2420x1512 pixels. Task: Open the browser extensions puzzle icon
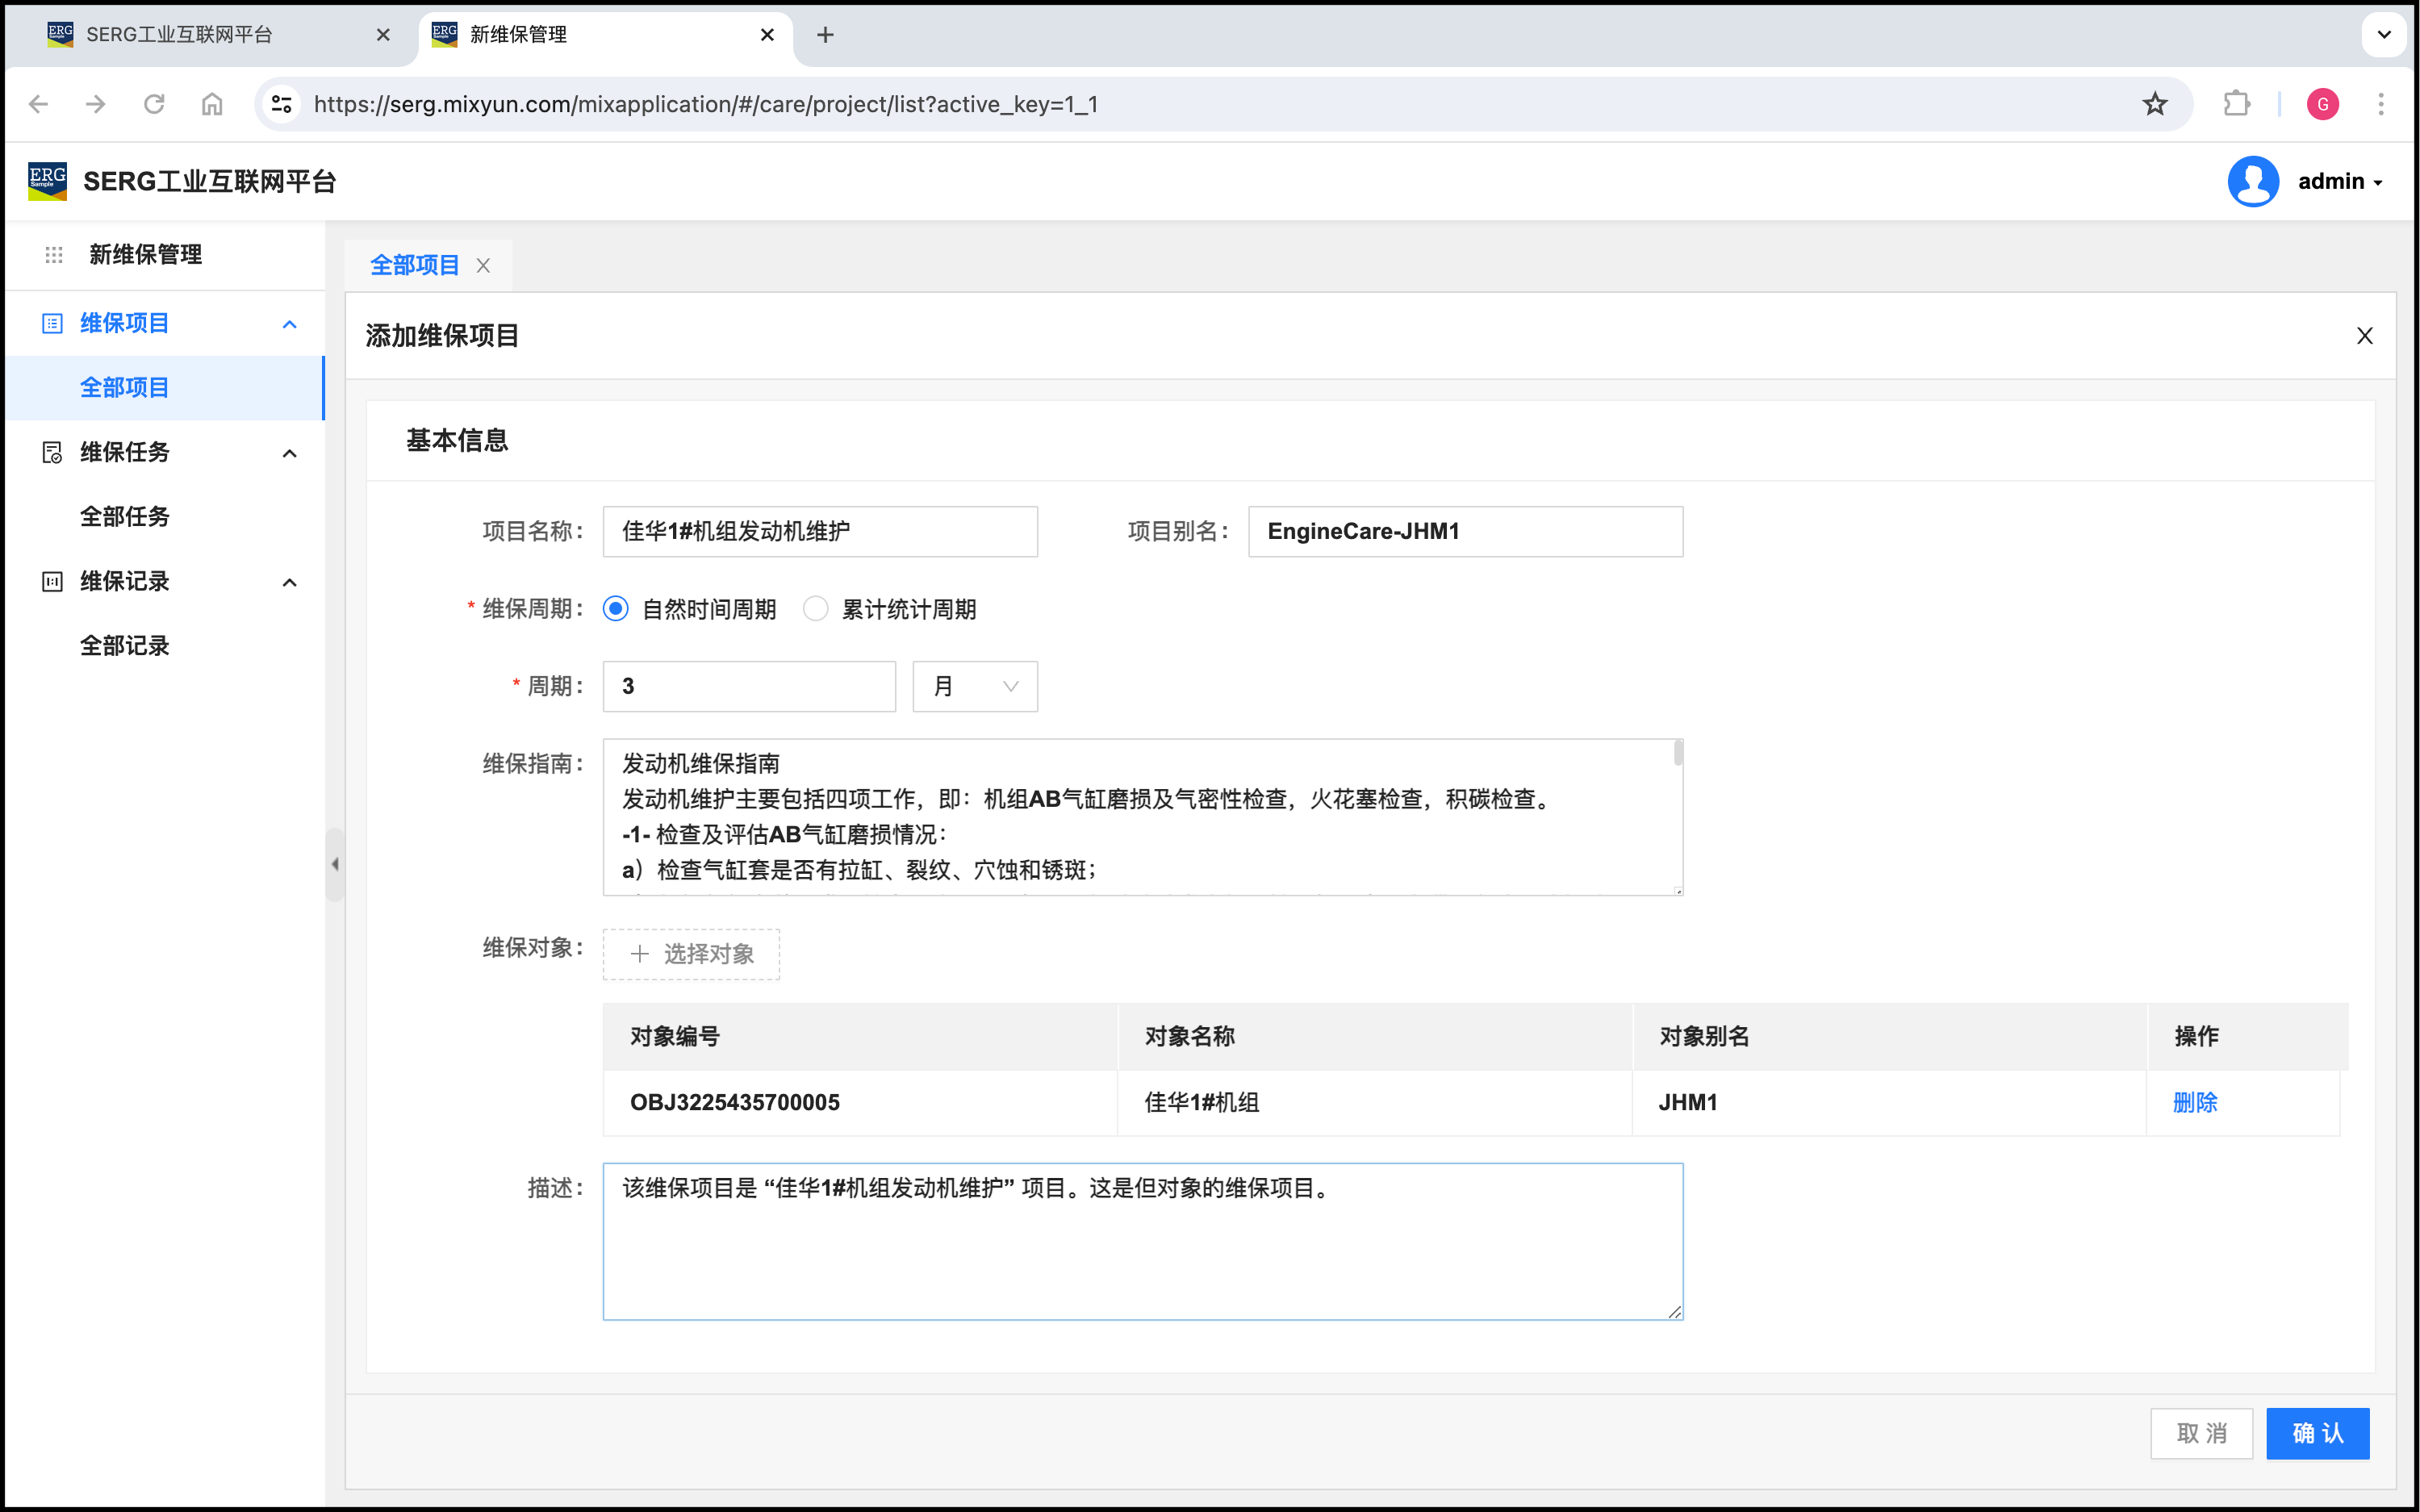point(2236,104)
